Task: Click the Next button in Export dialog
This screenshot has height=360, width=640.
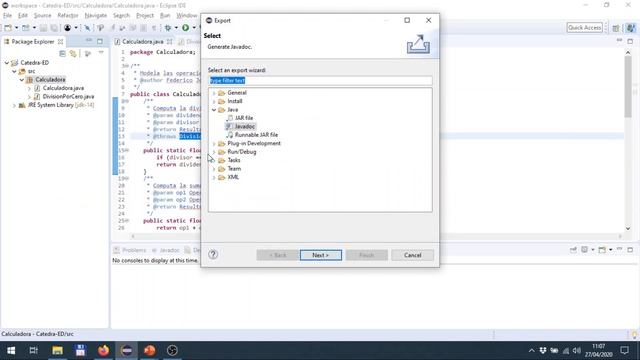Action: pyautogui.click(x=321, y=255)
